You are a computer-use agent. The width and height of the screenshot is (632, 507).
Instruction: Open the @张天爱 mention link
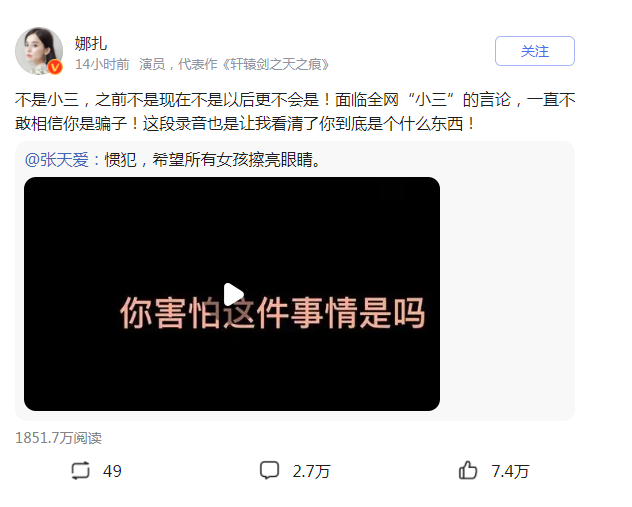point(57,160)
